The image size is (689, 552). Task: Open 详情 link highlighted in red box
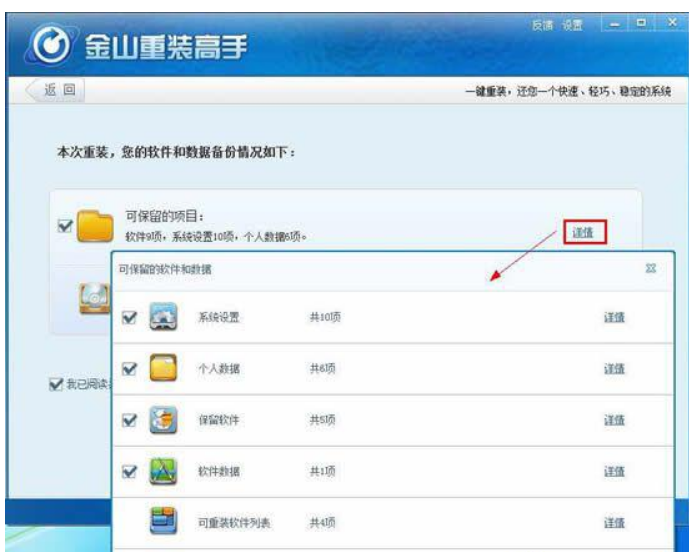pyautogui.click(x=584, y=232)
